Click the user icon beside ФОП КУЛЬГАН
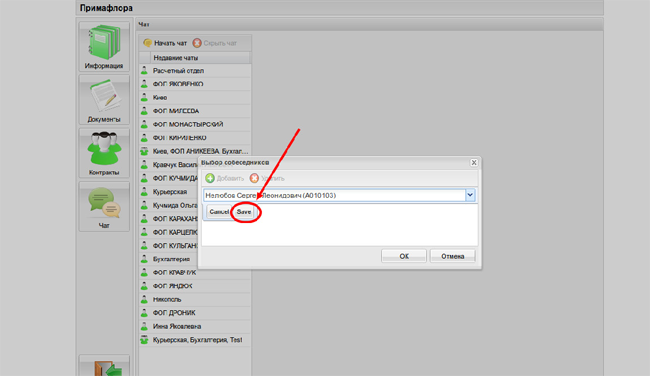 click(144, 245)
